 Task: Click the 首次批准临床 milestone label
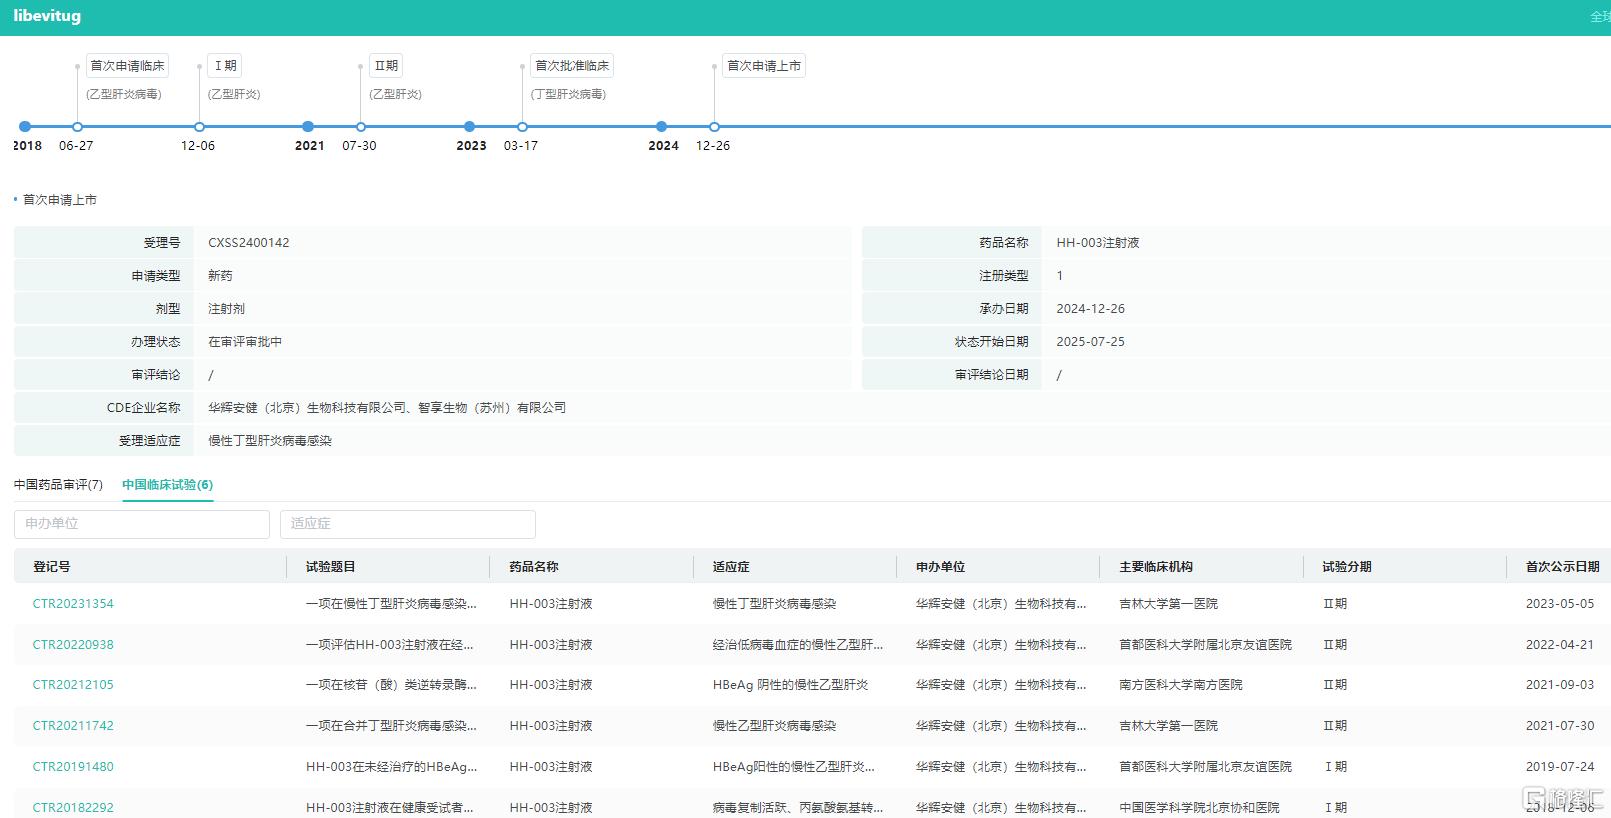point(572,66)
